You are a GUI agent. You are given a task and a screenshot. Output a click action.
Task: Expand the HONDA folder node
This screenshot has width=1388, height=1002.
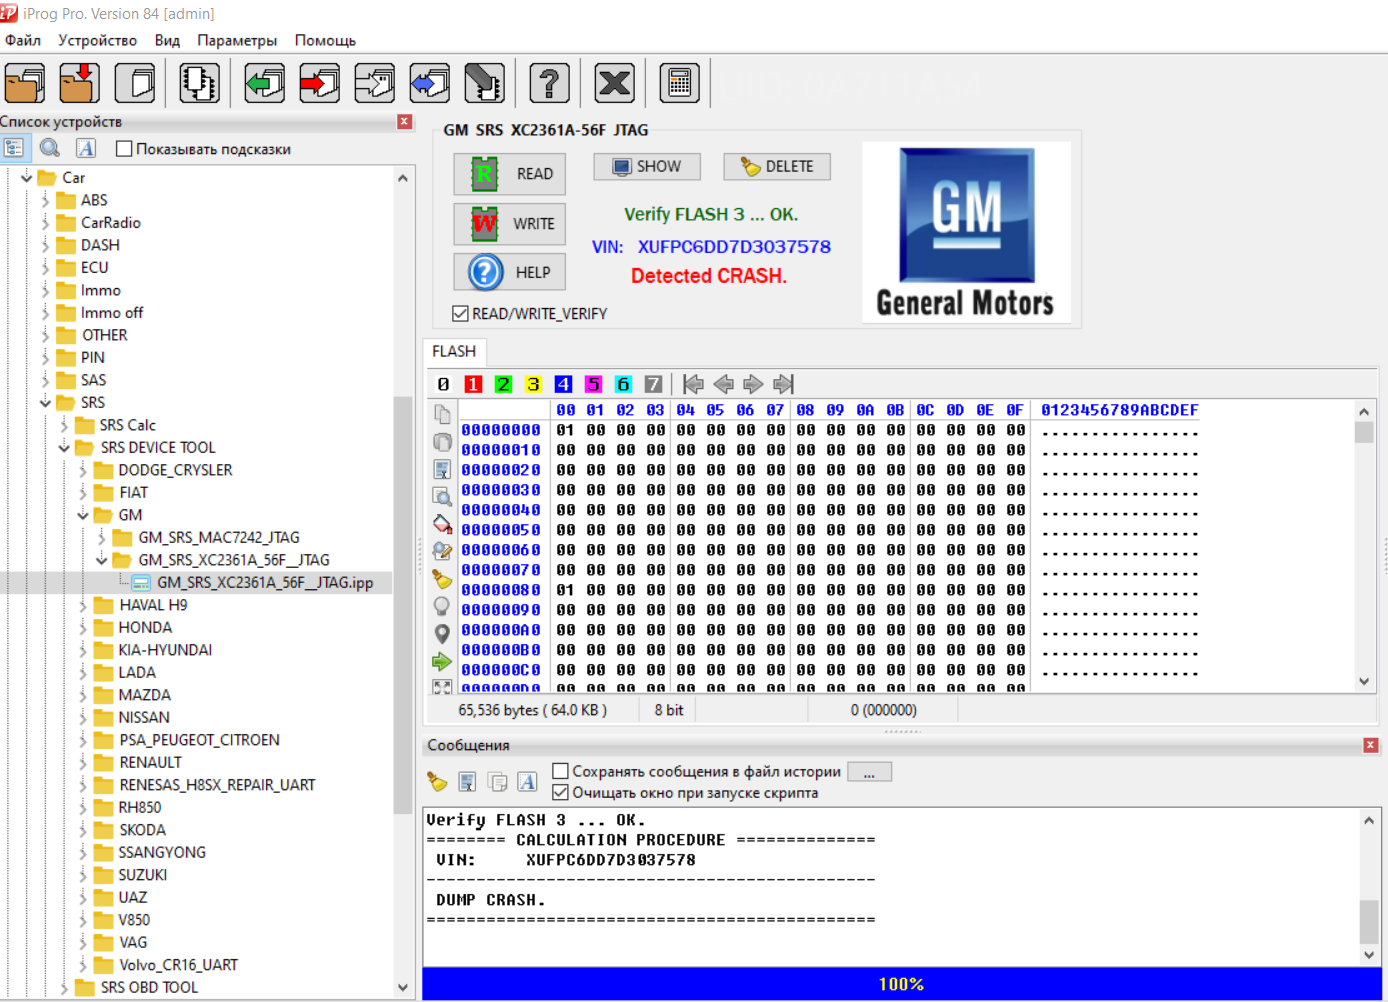[x=83, y=627]
